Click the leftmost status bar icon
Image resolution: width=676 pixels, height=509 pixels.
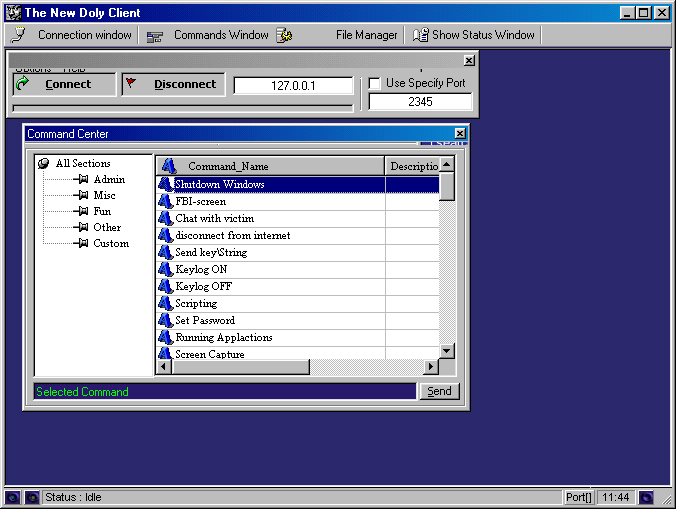click(12, 497)
